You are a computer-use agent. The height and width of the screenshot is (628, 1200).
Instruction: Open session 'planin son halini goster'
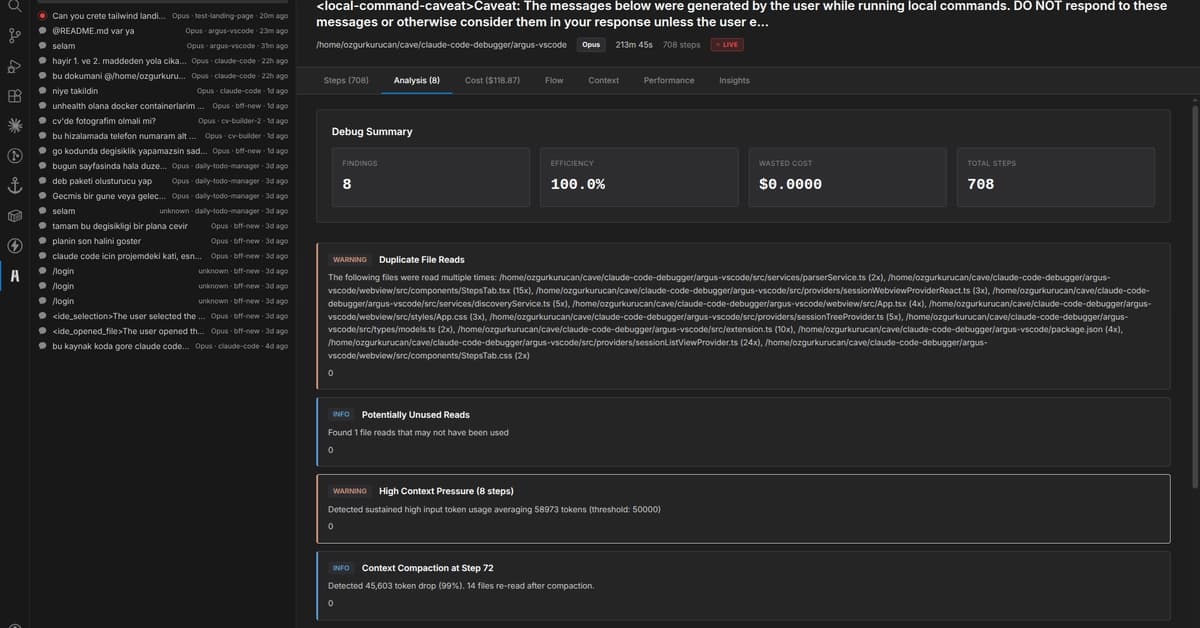[163, 241]
